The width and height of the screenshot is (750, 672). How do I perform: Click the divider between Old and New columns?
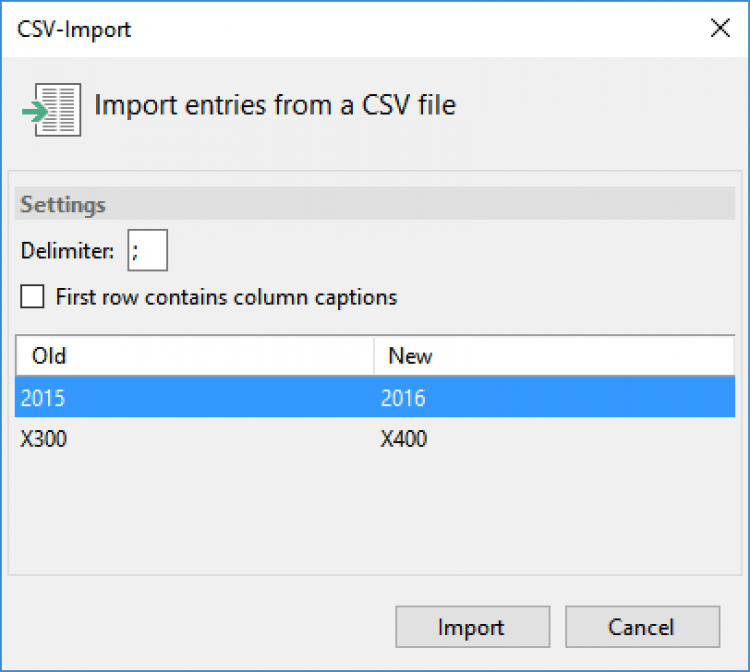click(x=374, y=355)
